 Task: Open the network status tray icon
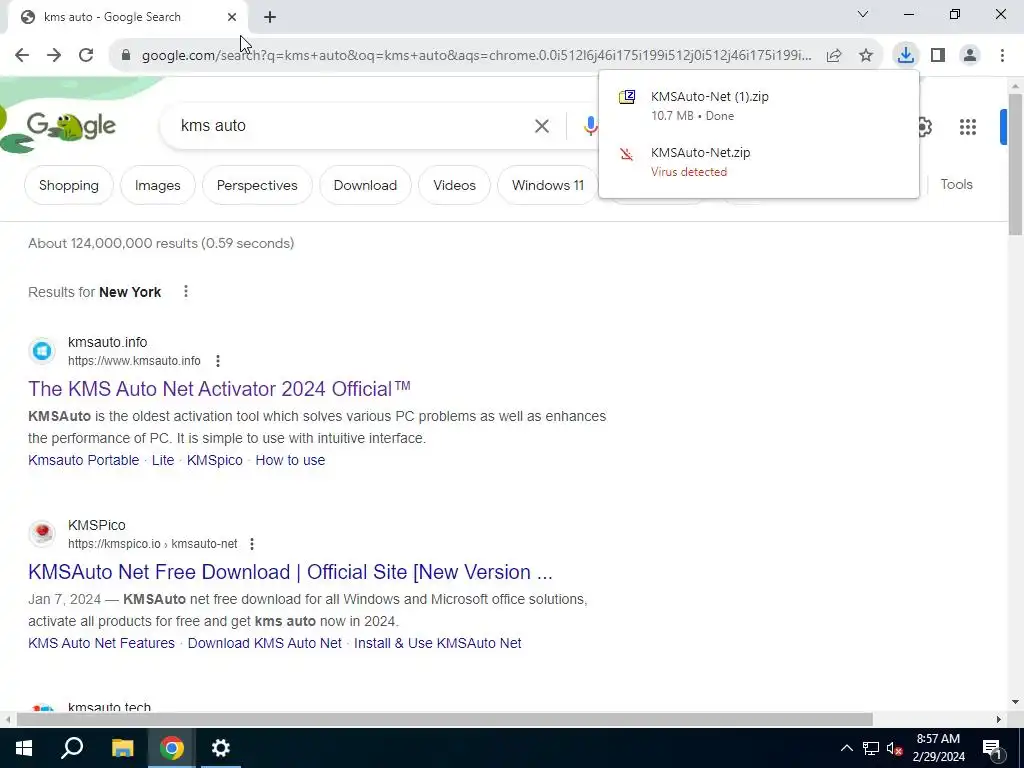[x=871, y=748]
